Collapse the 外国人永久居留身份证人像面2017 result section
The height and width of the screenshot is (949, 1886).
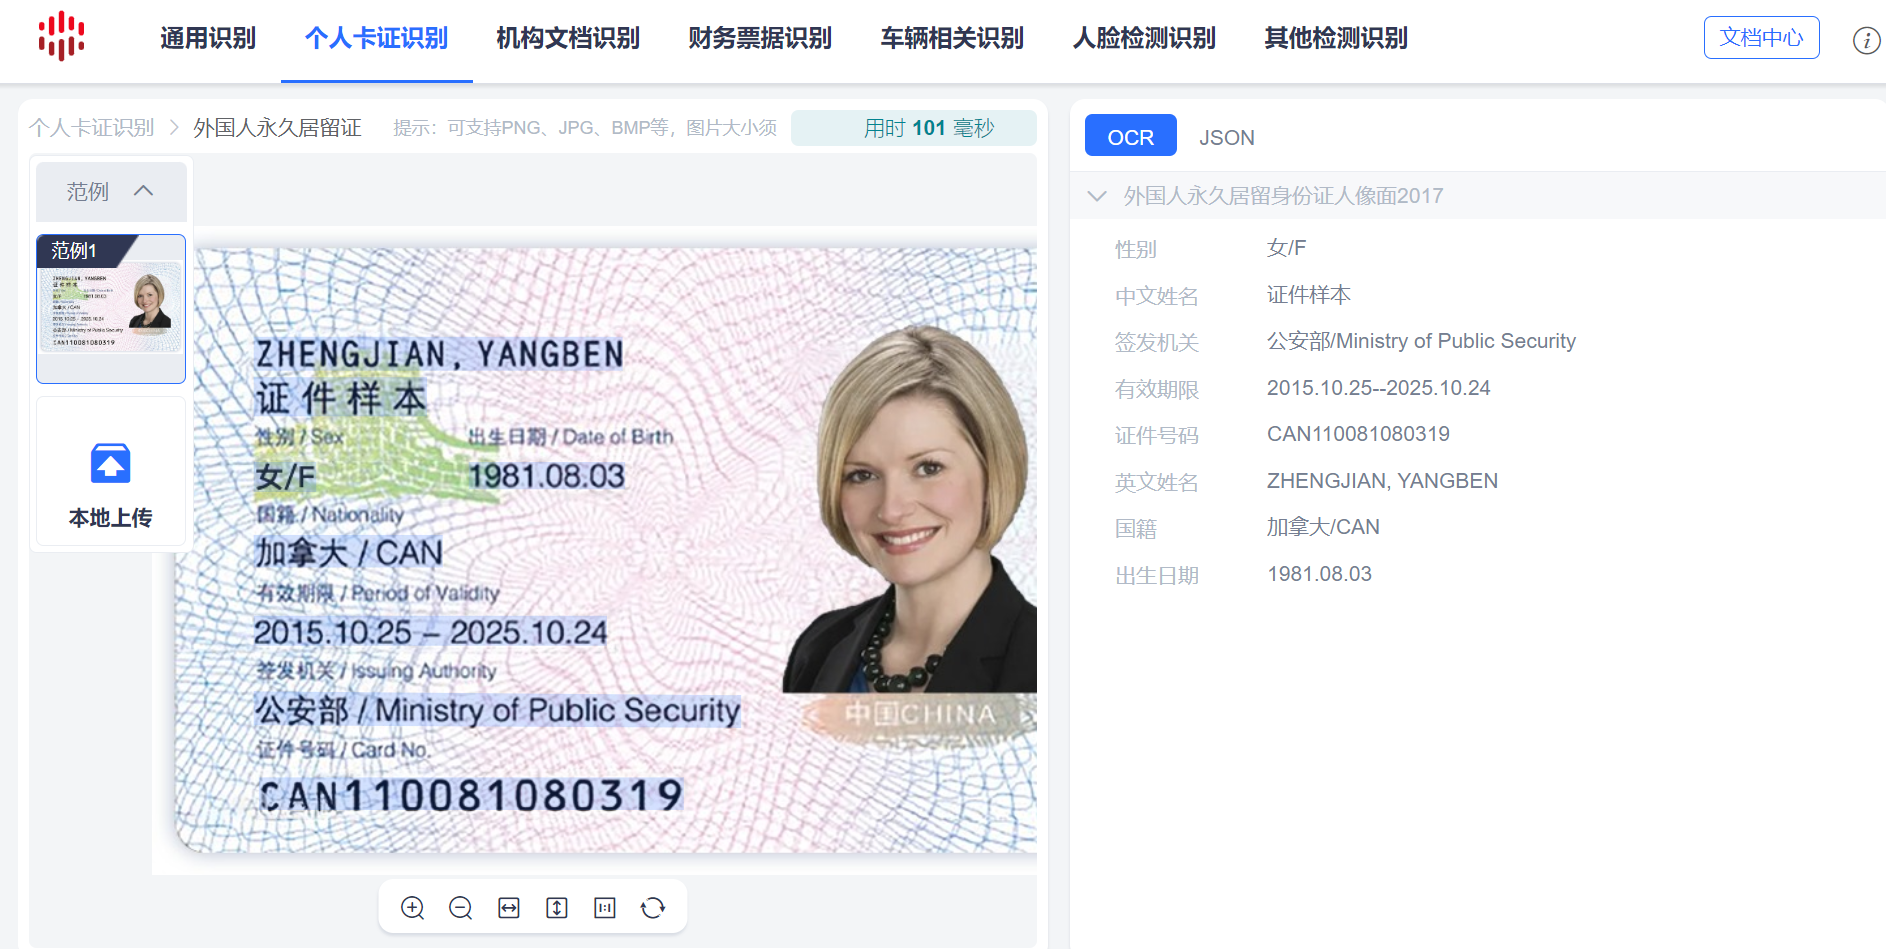coord(1097,196)
